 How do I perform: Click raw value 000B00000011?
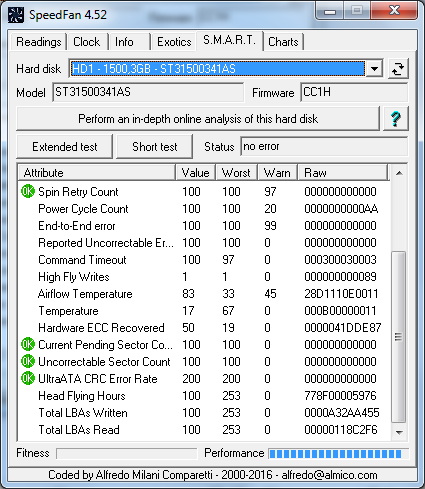click(x=340, y=311)
